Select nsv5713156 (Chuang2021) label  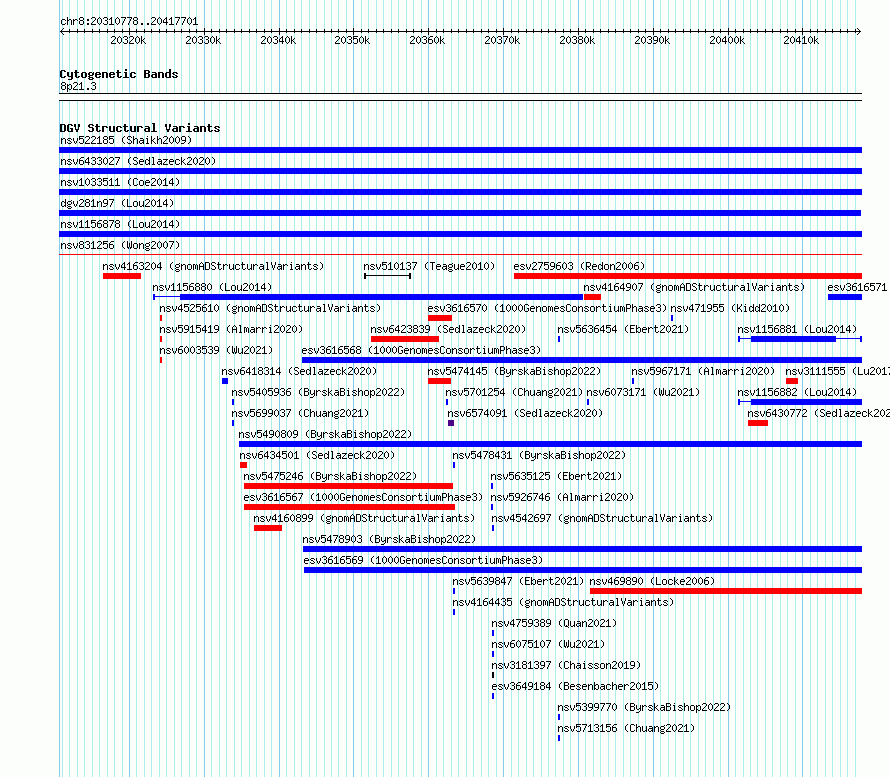(626, 728)
